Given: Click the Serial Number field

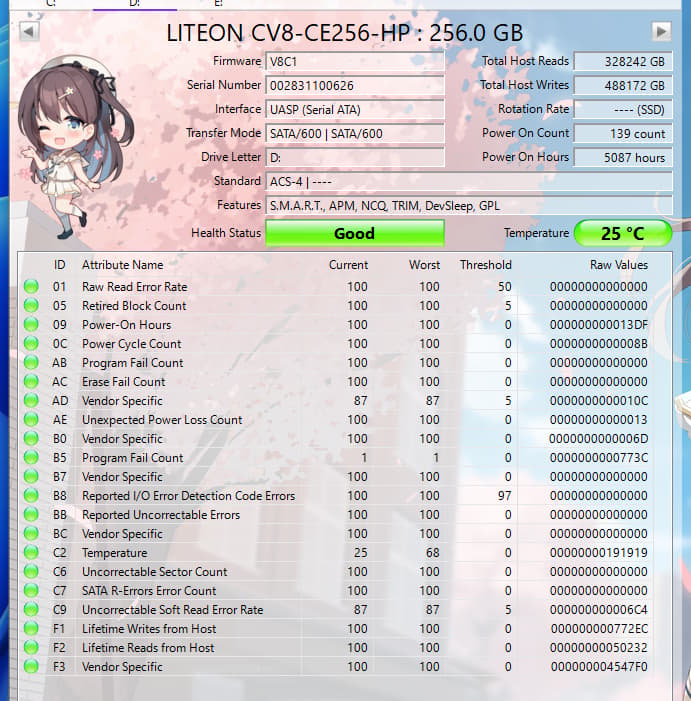Looking at the screenshot, I should click(355, 85).
